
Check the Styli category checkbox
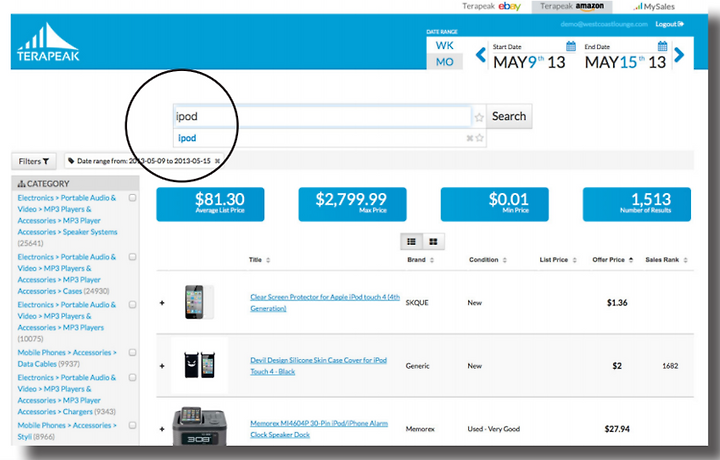(132, 425)
